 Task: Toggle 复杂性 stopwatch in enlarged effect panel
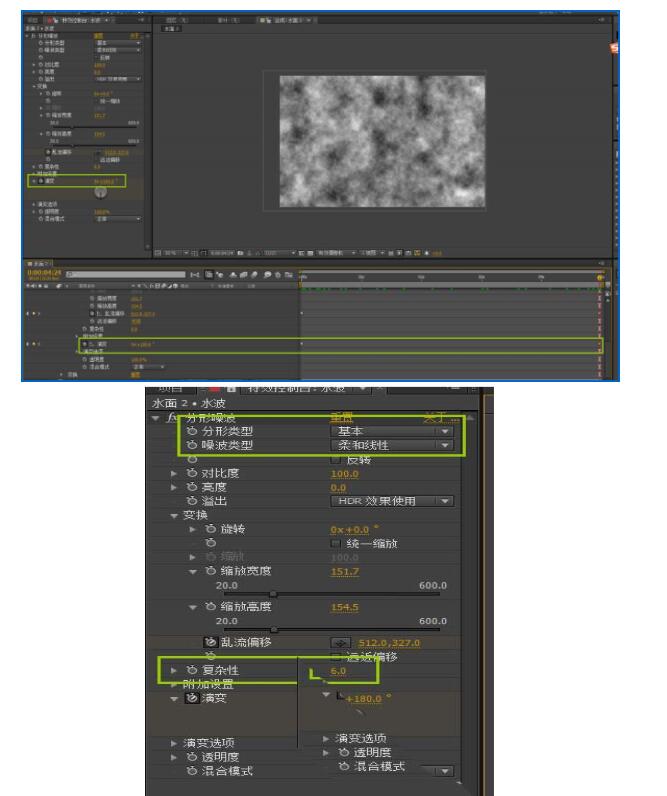tap(191, 670)
